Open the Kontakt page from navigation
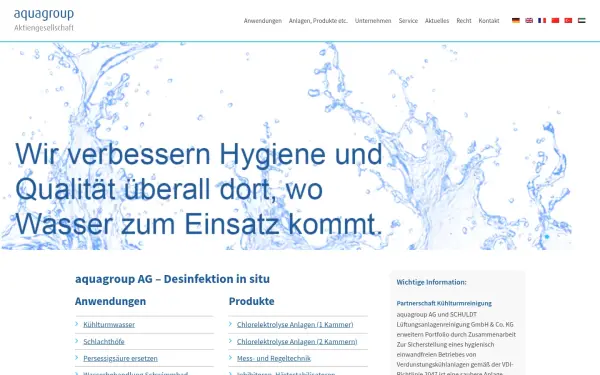 coord(489,21)
